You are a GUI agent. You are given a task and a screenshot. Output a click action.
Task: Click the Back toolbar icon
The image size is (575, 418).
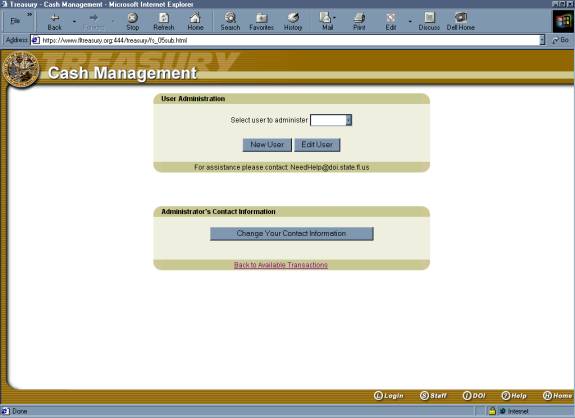(x=54, y=22)
